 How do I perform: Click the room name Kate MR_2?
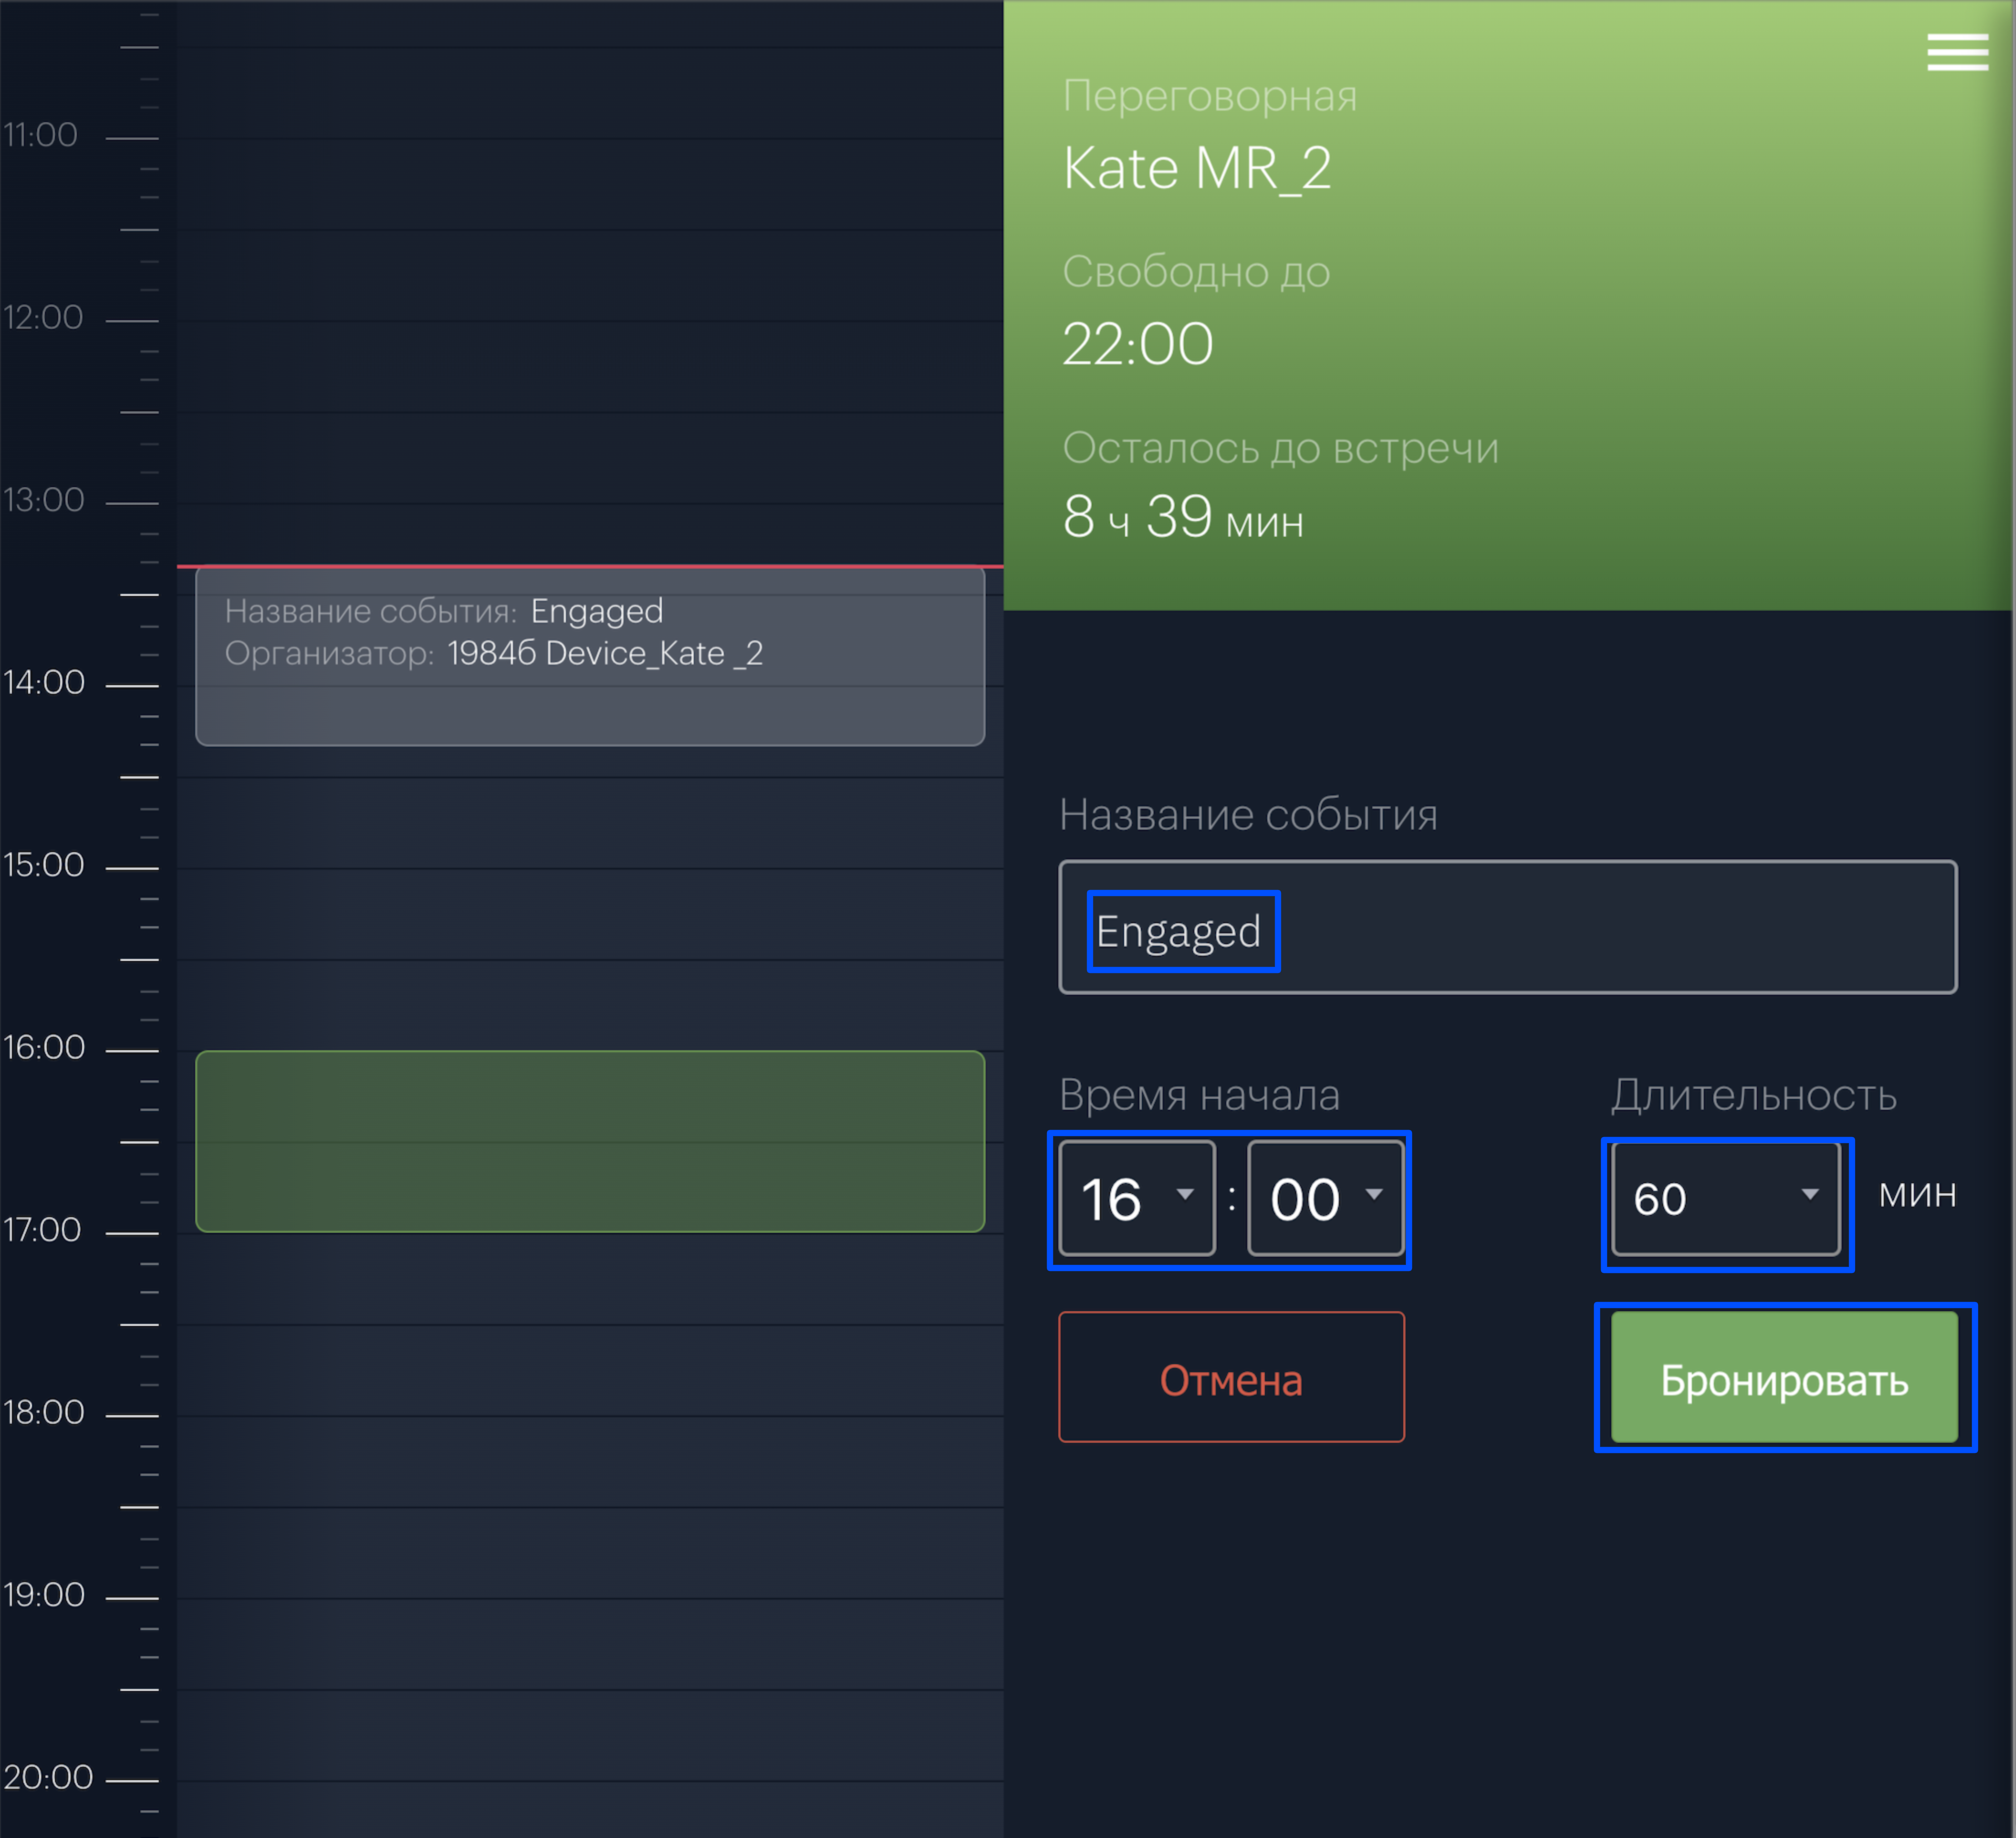coord(1197,168)
